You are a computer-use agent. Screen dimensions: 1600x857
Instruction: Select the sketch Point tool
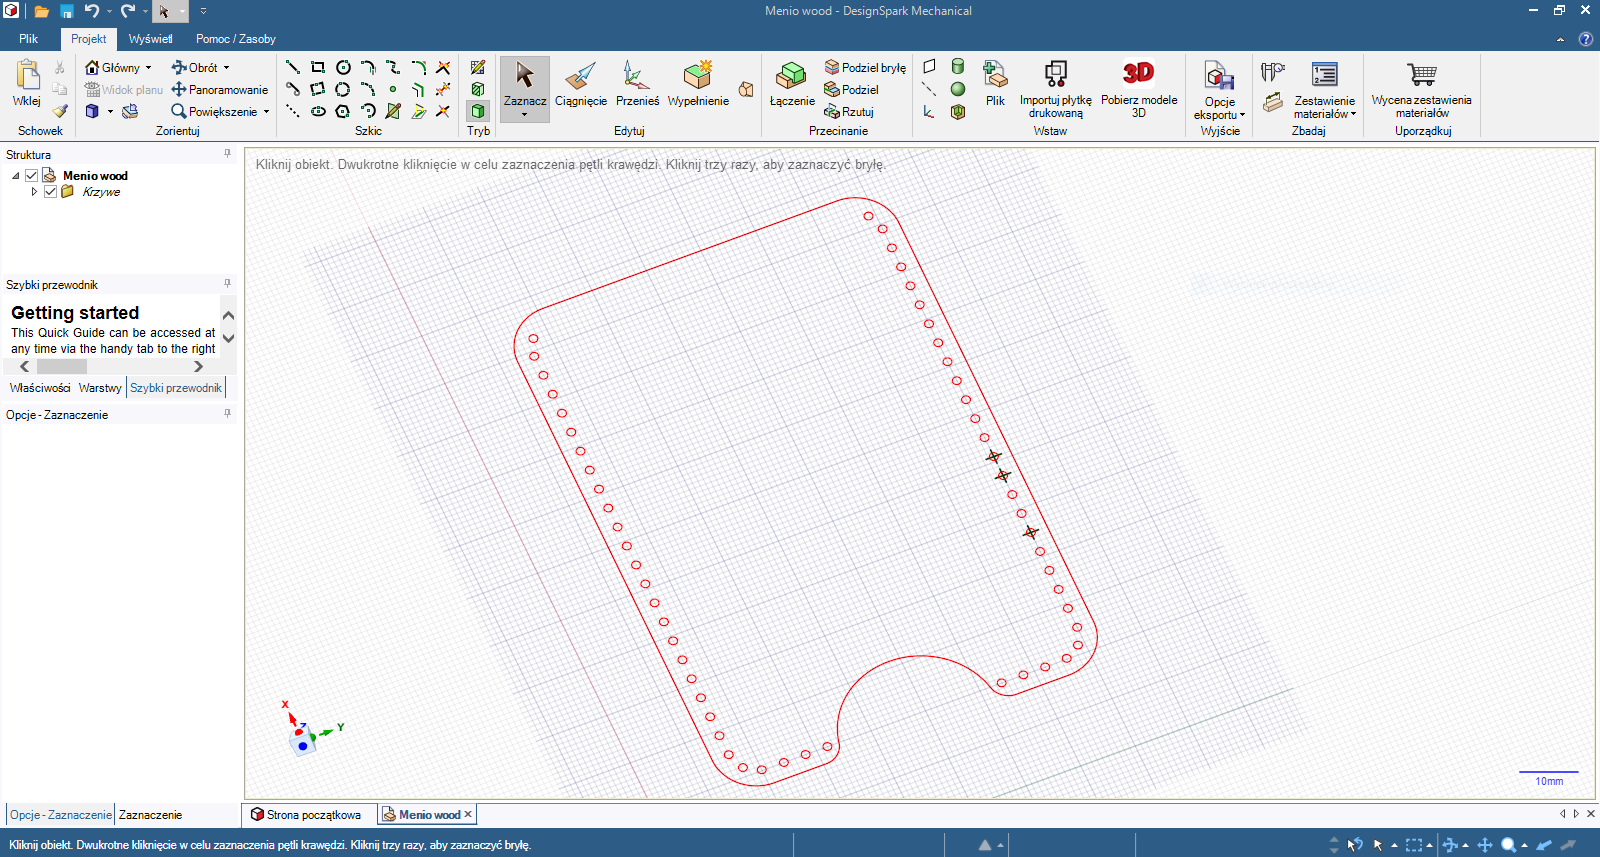tap(393, 89)
